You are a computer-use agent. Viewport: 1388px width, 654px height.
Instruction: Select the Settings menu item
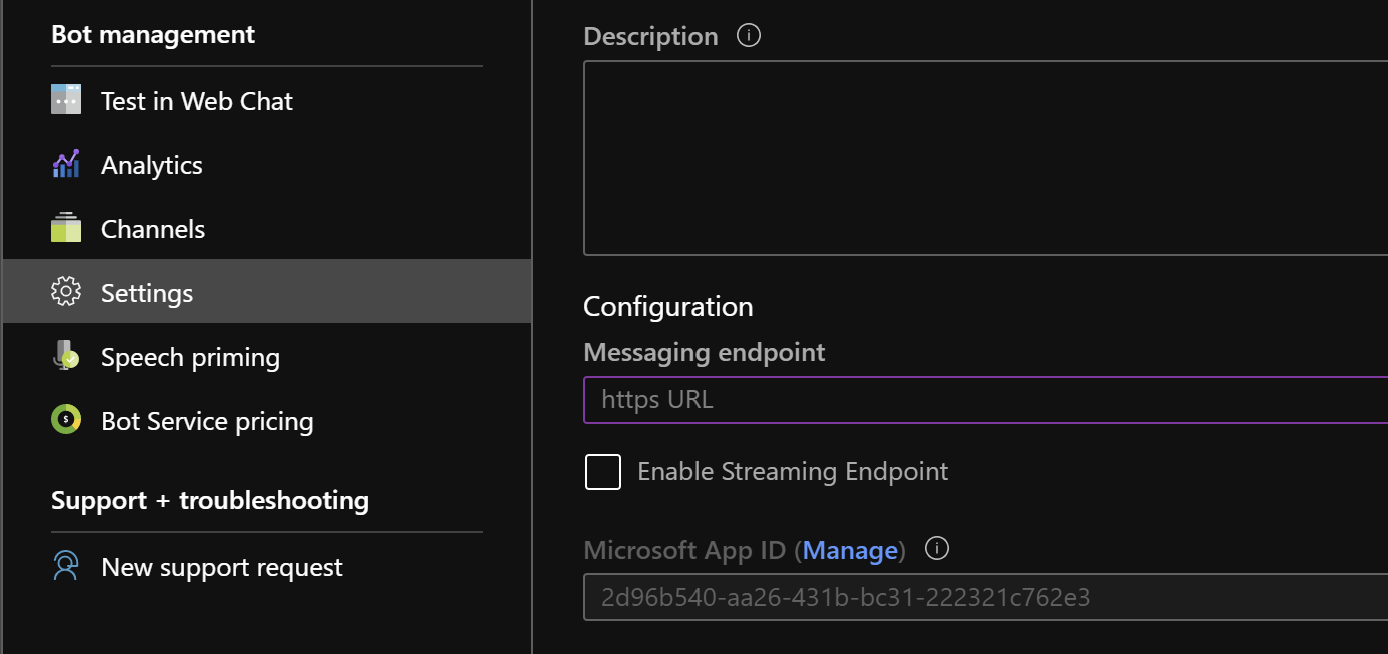pos(267,292)
